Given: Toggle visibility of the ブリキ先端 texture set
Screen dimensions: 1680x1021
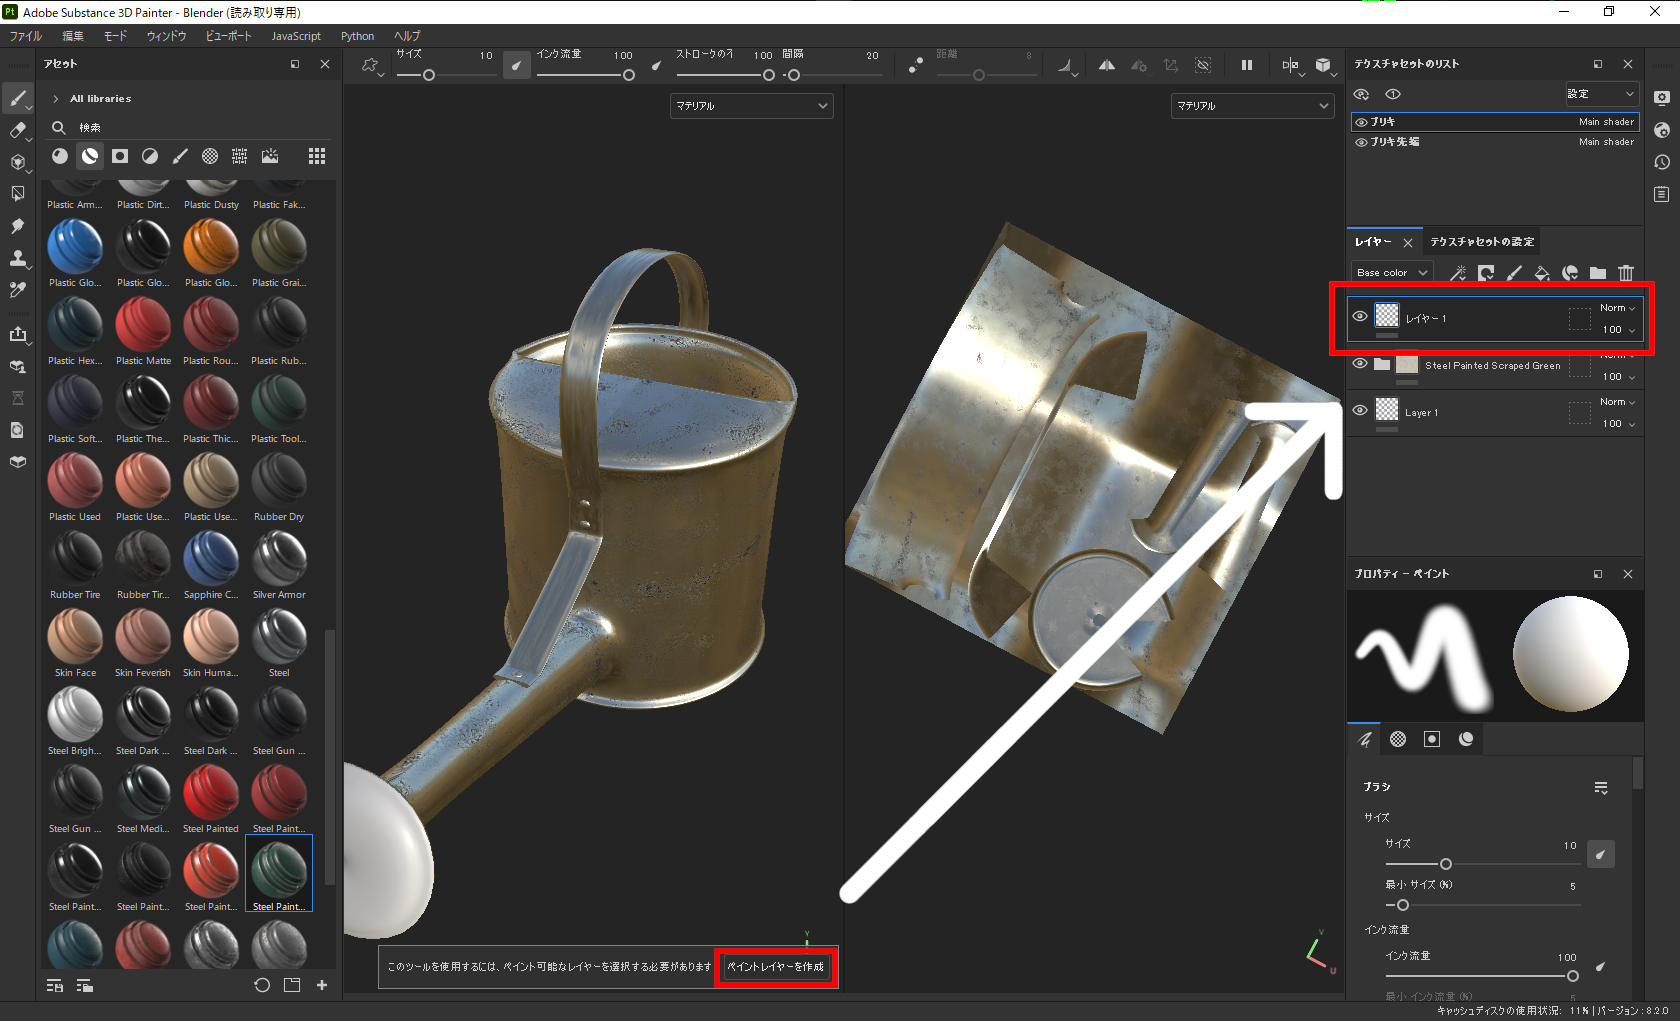Looking at the screenshot, I should [x=1361, y=142].
